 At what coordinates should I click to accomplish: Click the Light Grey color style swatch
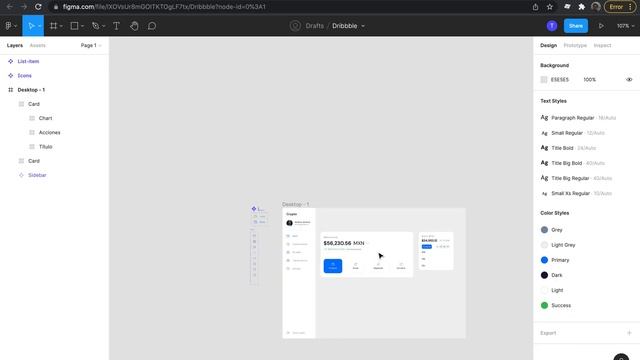tap(544, 245)
